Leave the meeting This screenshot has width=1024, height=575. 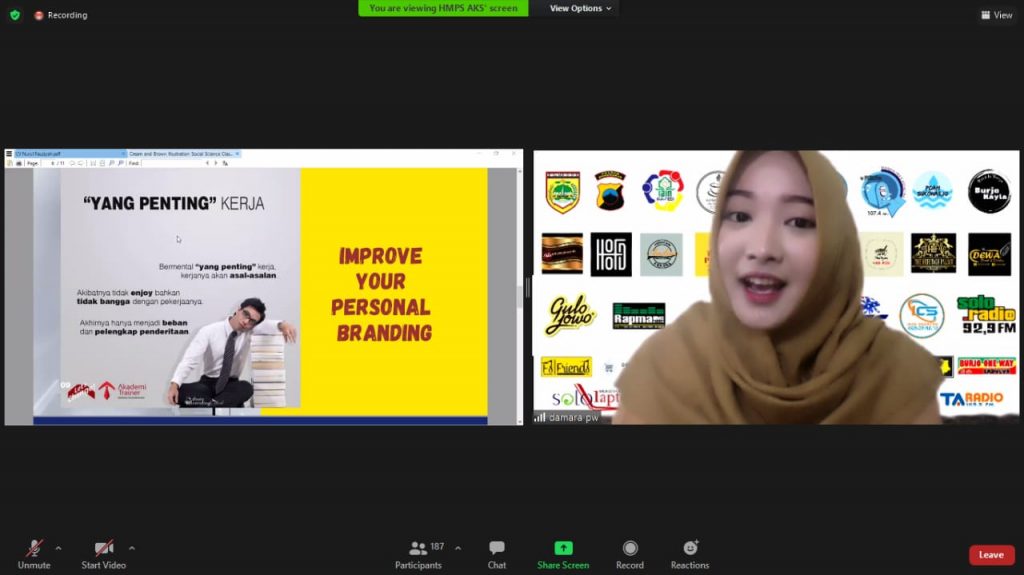pyautogui.click(x=991, y=555)
